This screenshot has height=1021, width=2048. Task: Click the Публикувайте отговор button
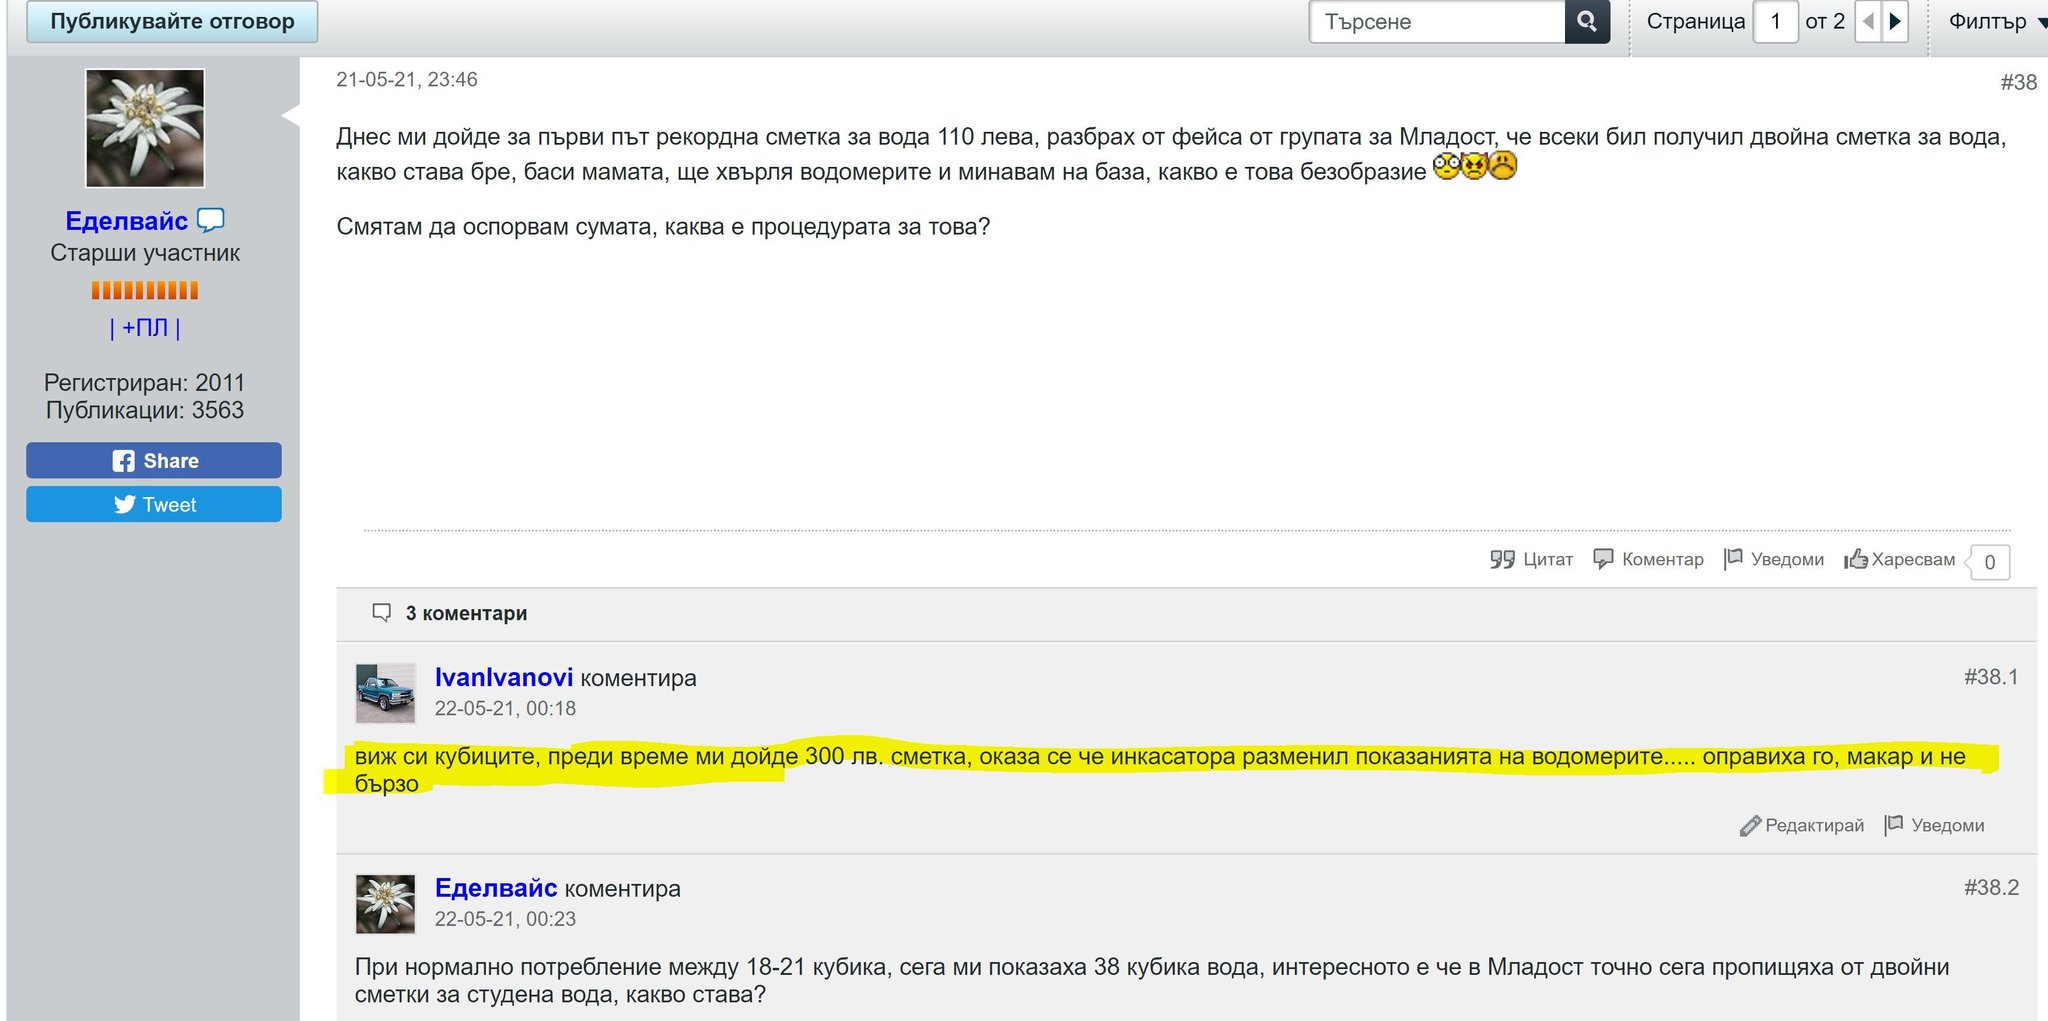[172, 21]
